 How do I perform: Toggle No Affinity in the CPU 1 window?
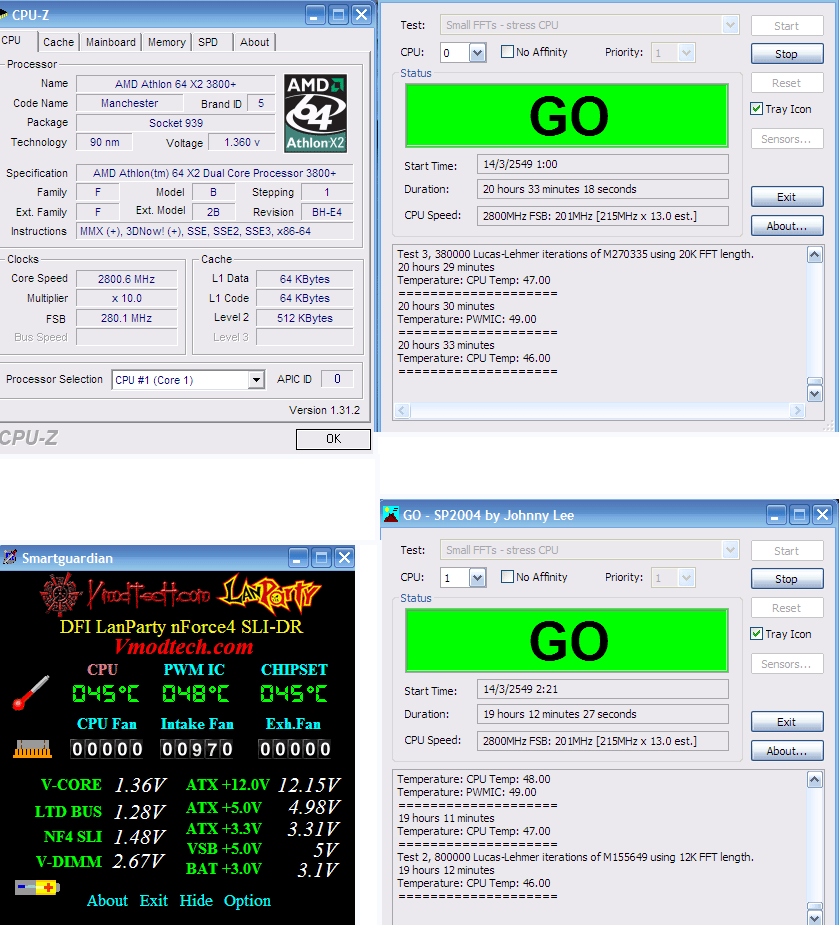tap(507, 577)
